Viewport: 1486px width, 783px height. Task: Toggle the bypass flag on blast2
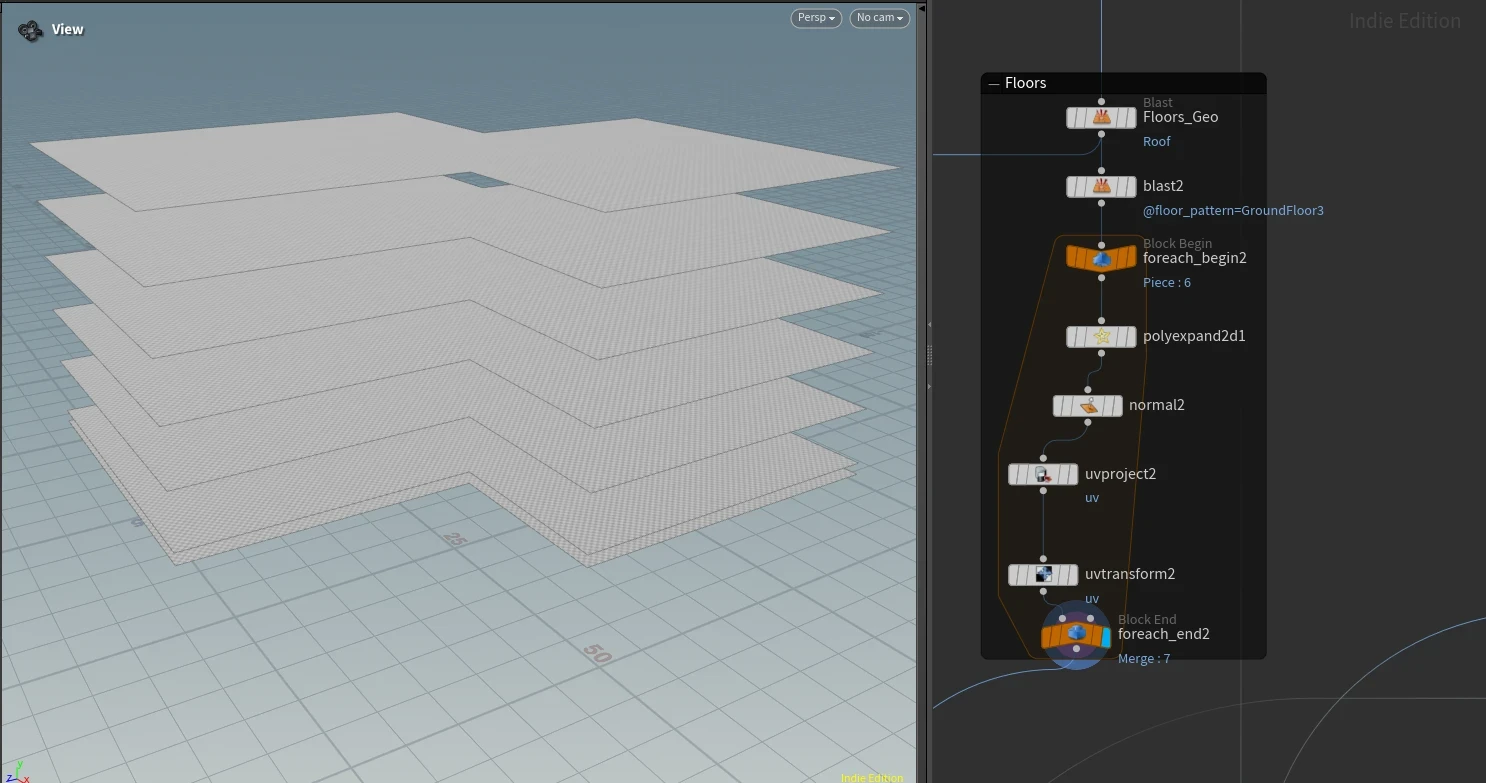(1073, 187)
